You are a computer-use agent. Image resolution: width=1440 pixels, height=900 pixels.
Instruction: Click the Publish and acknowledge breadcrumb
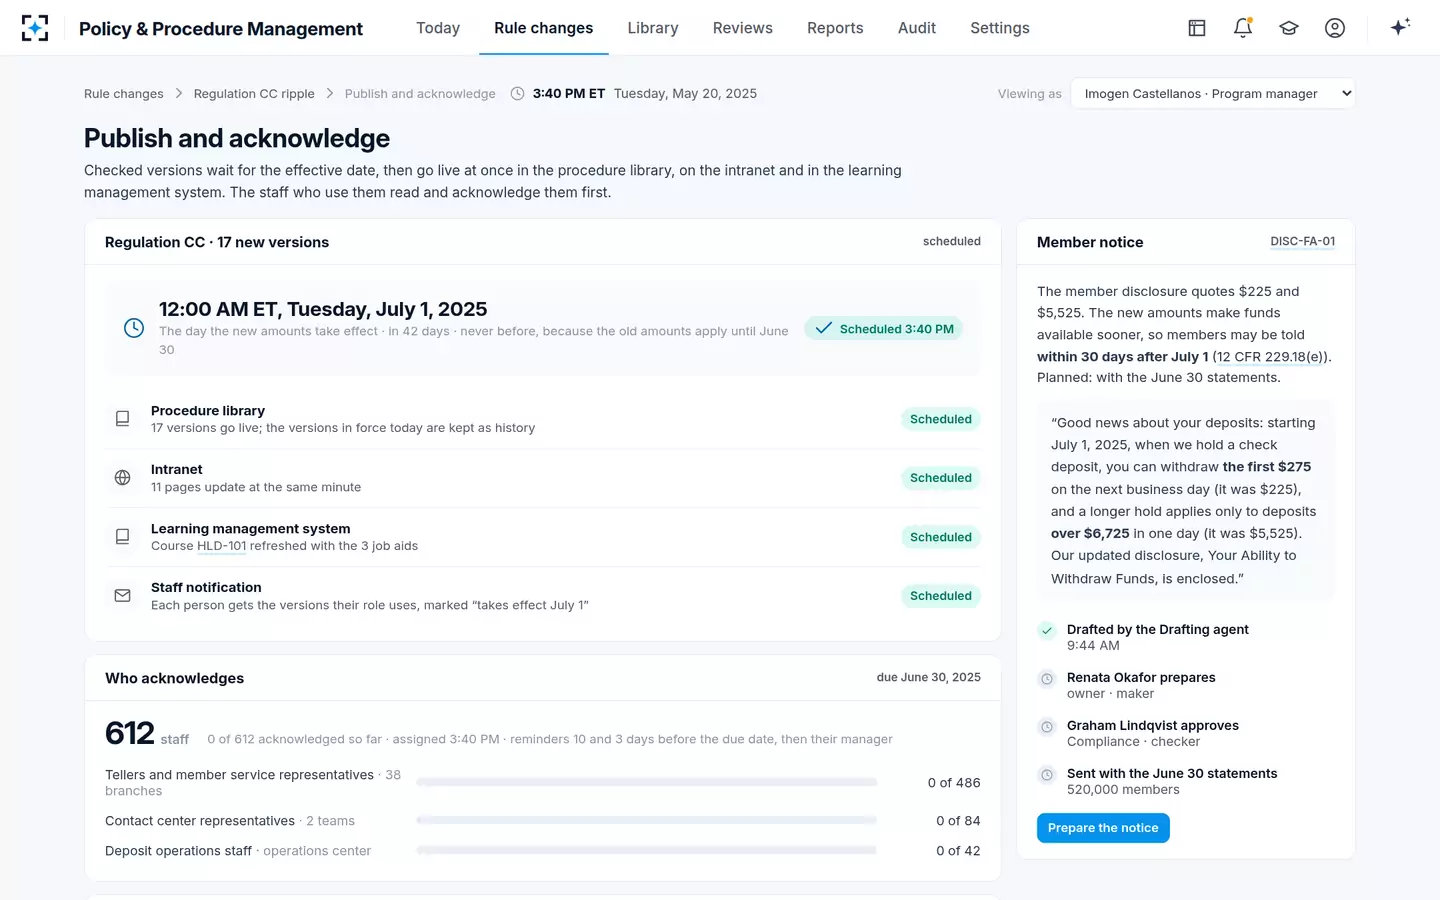[x=420, y=94]
